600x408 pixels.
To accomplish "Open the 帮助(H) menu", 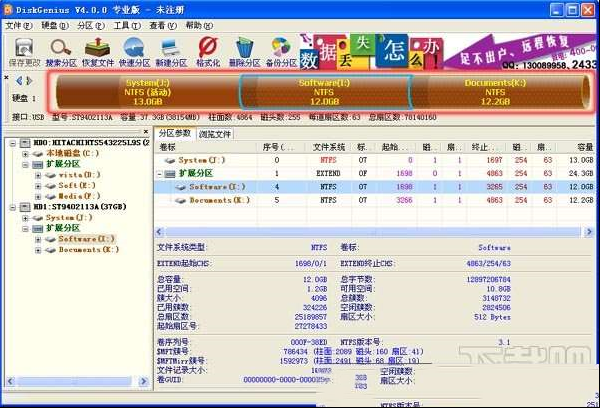I will click(x=199, y=26).
